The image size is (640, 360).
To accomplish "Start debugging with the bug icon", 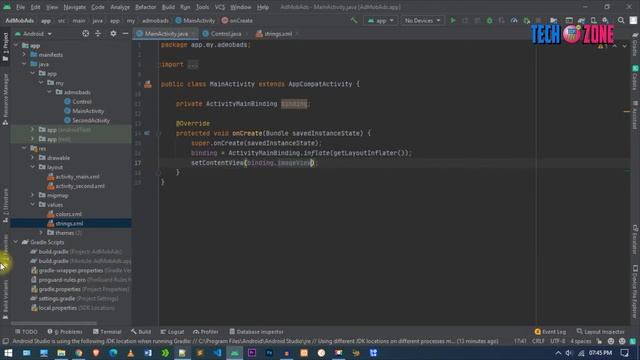I will (x=489, y=20).
